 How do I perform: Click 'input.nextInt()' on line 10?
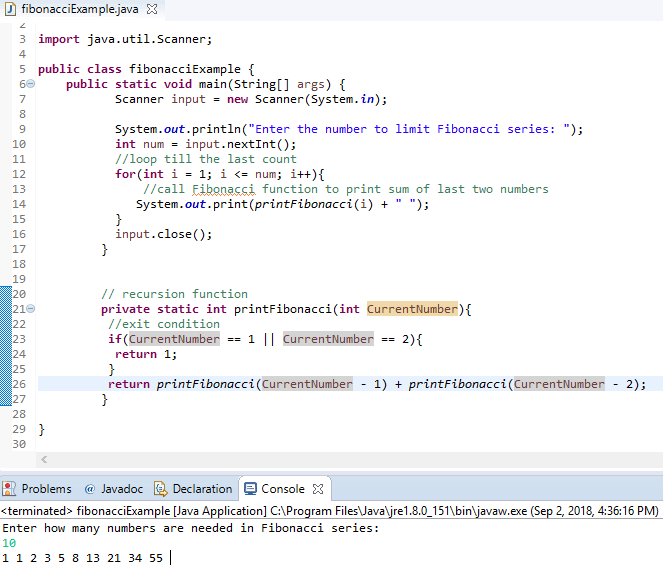pos(237,144)
